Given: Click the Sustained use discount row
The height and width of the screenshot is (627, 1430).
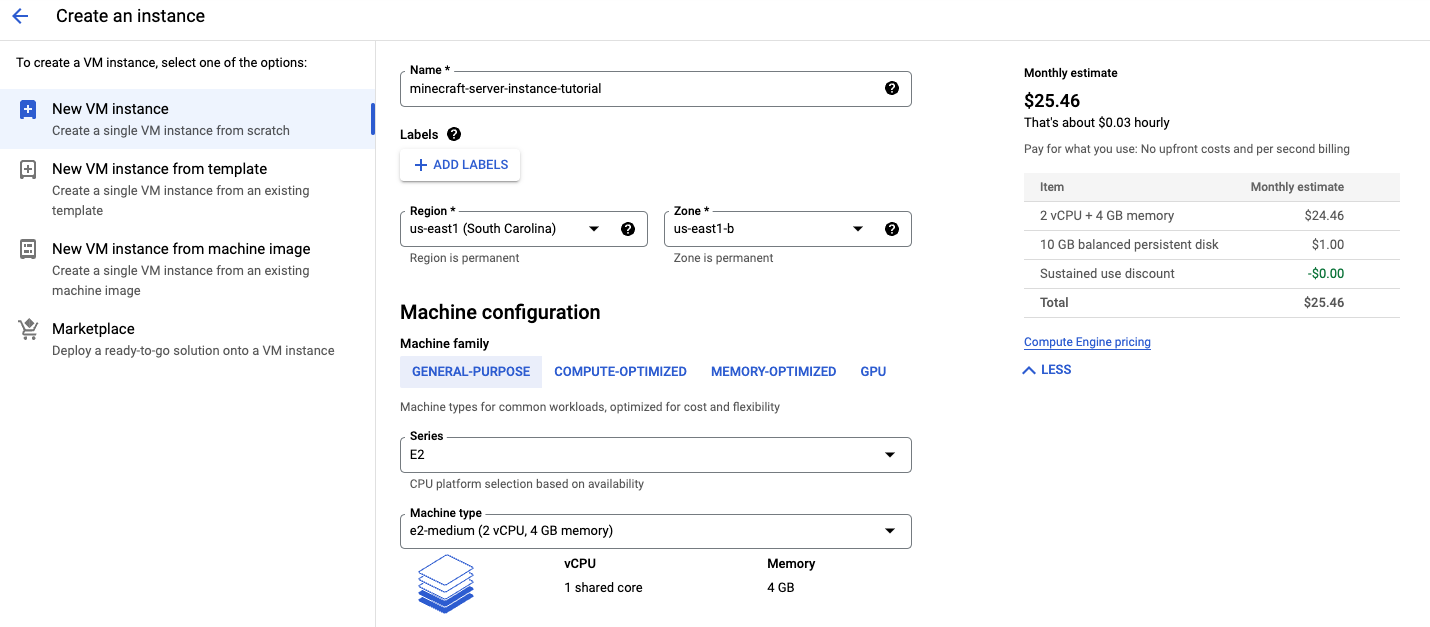Looking at the screenshot, I should 1212,274.
